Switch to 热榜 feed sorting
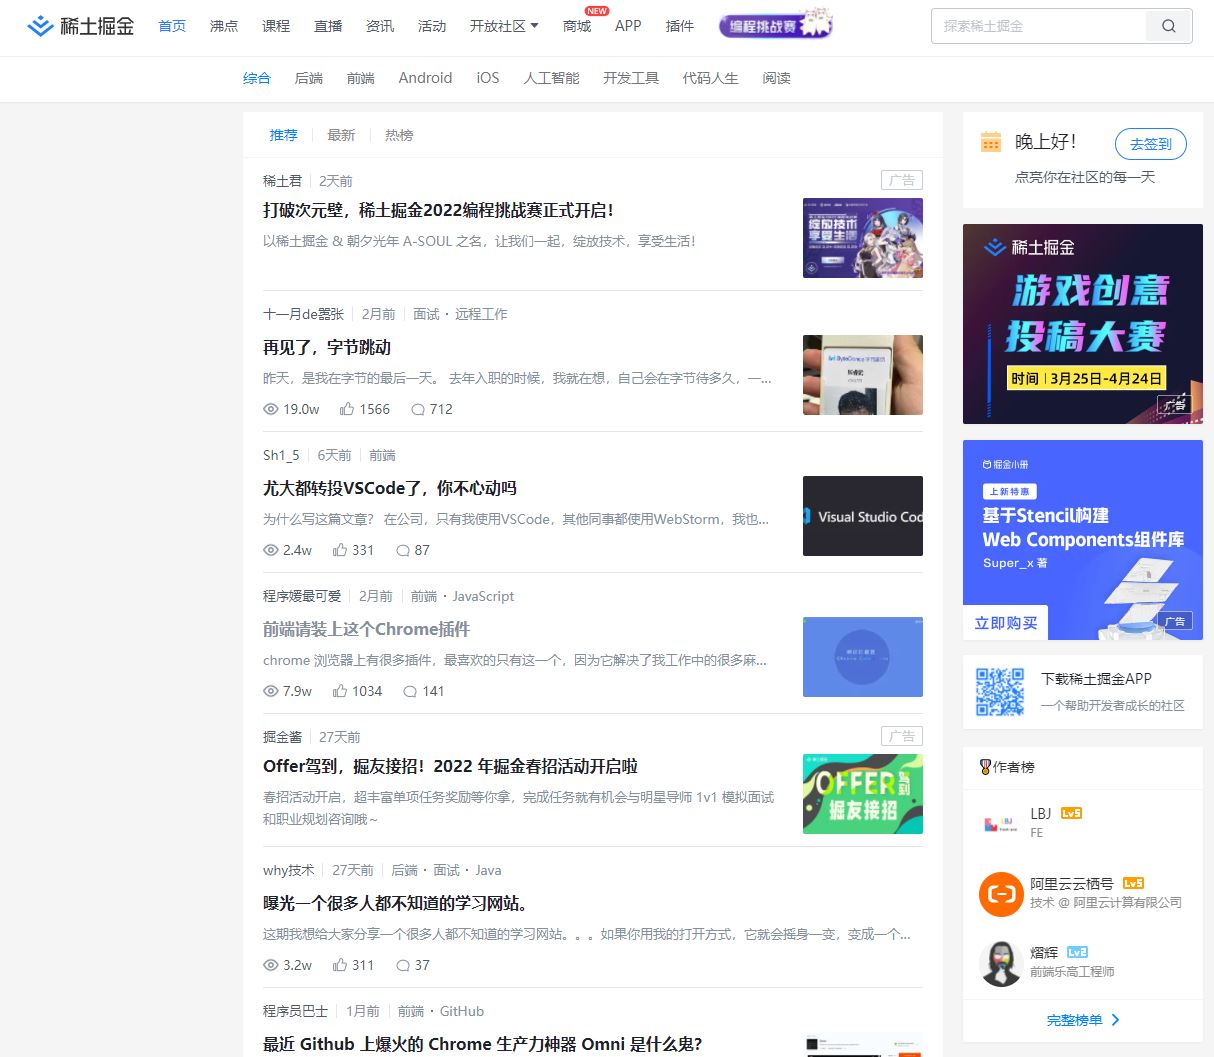The width and height of the screenshot is (1214, 1057). [399, 135]
